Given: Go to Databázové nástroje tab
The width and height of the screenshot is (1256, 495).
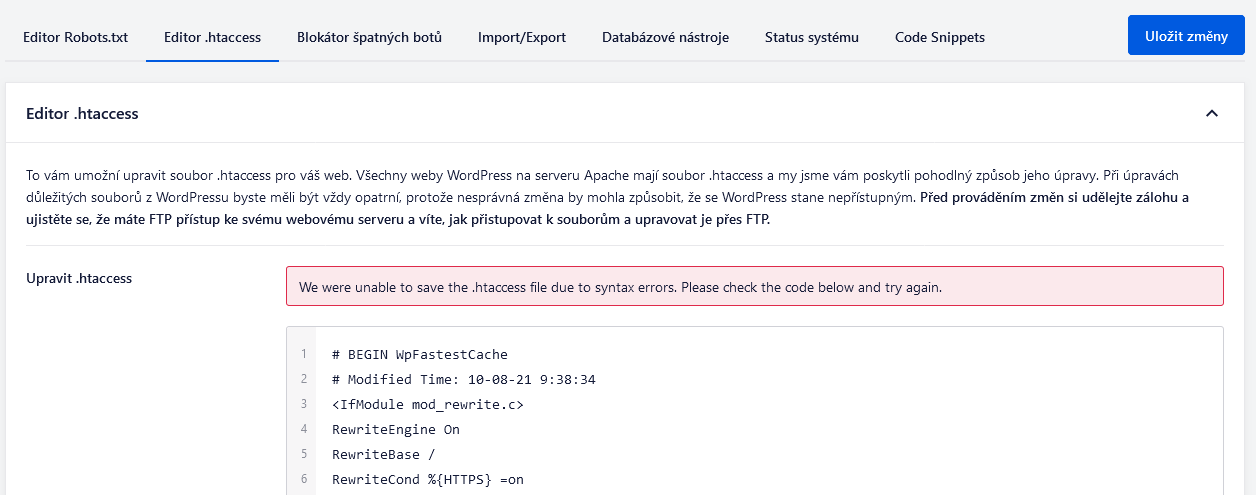Looking at the screenshot, I should [x=665, y=37].
